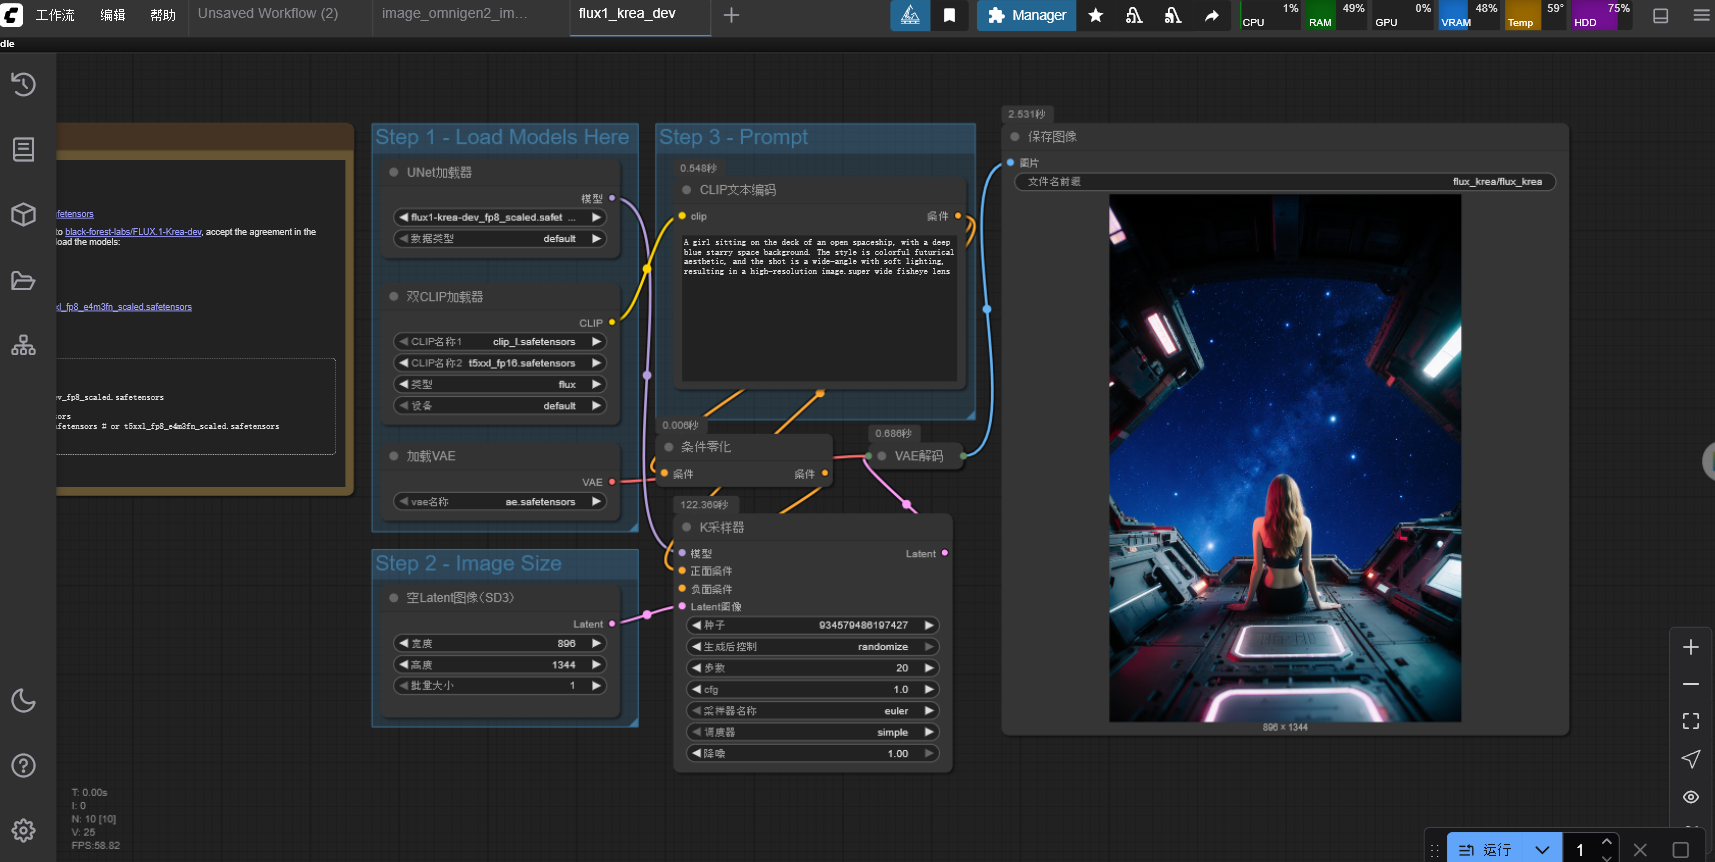Open black-forest-labs FLUX.1-Krea-dev link
Screen dimensions: 1715x862
coord(133,232)
